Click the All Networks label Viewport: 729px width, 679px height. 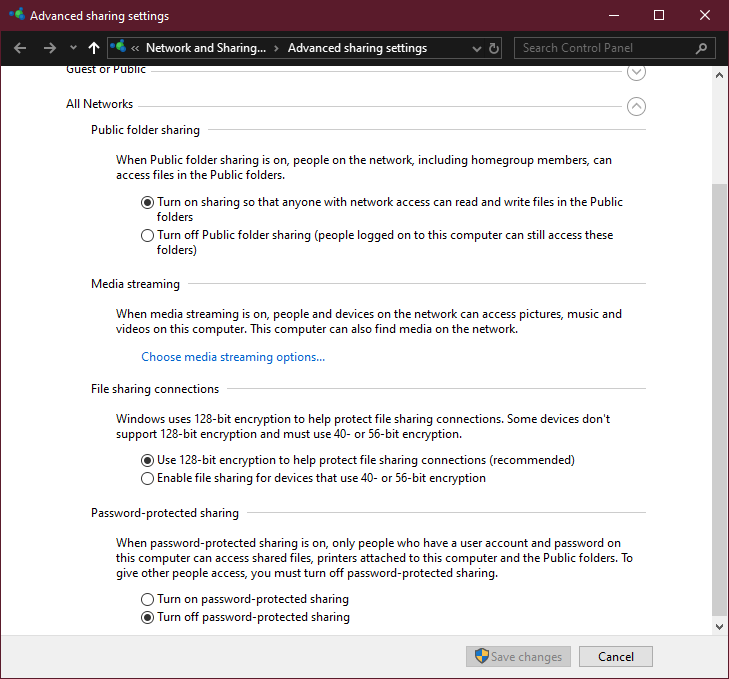point(99,104)
